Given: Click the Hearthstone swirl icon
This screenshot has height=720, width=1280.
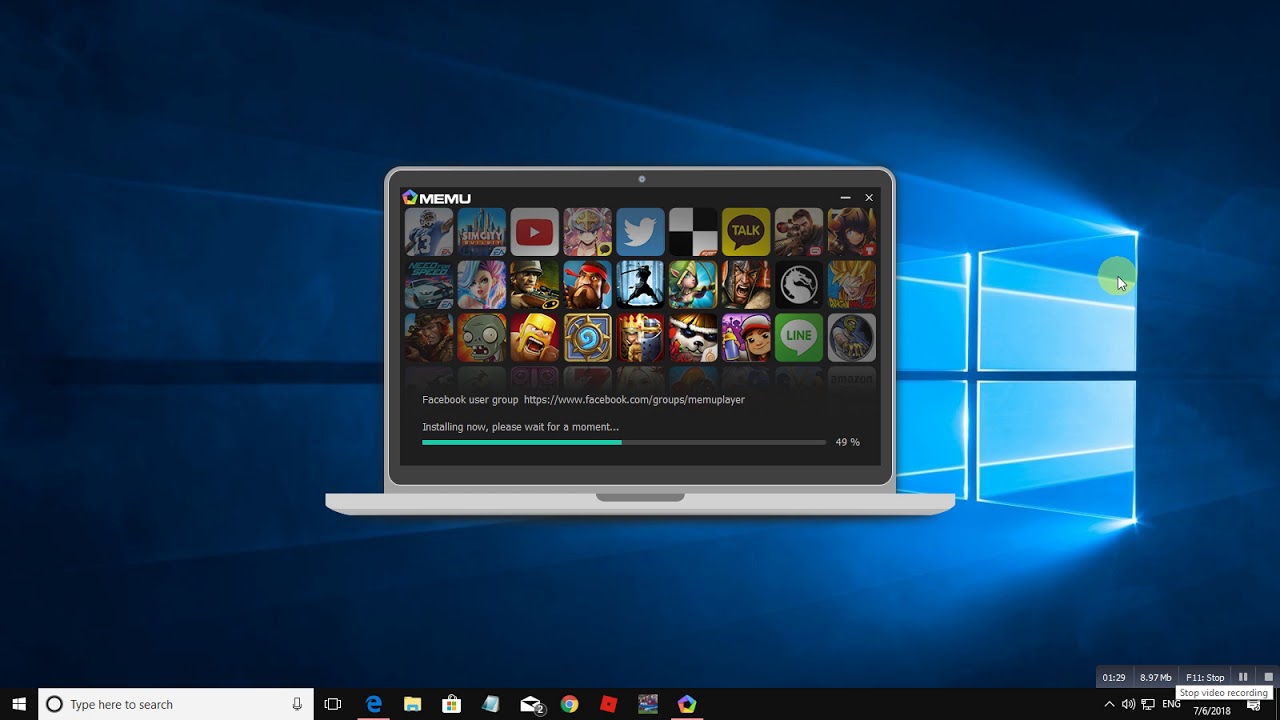Looking at the screenshot, I should click(x=588, y=338).
